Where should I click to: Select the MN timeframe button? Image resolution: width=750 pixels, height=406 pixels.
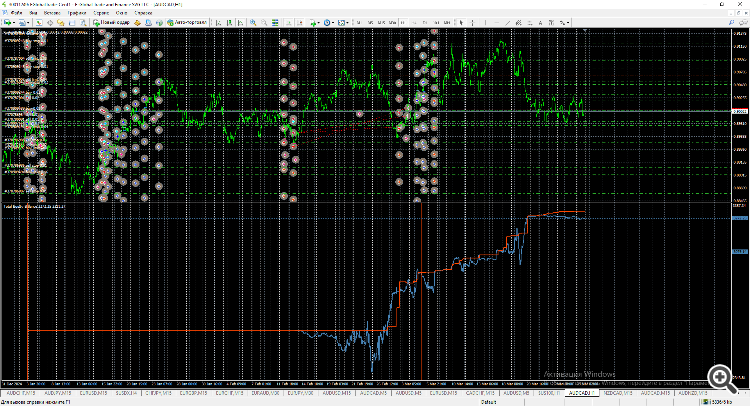coord(447,22)
